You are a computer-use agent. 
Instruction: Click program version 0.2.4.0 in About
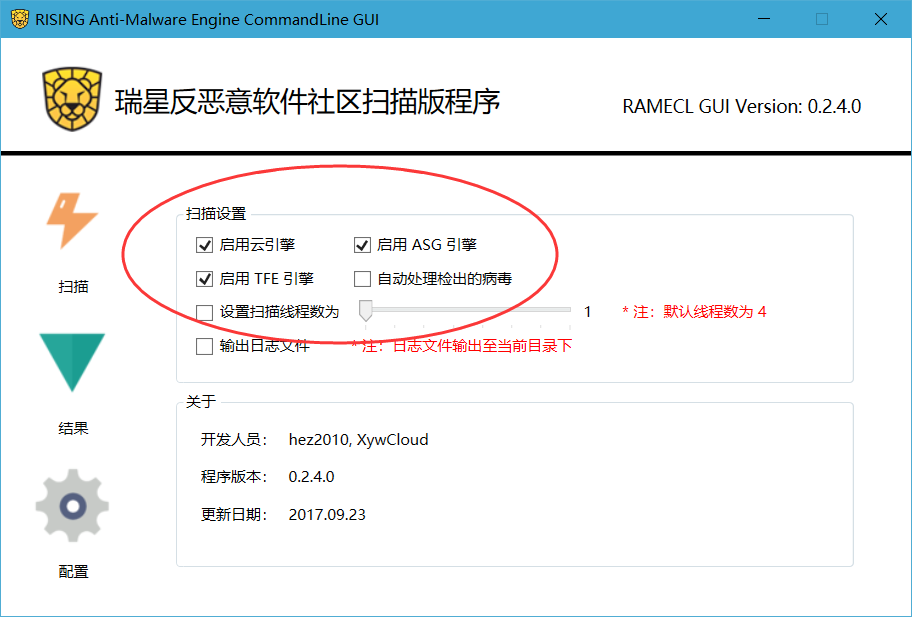(311, 477)
